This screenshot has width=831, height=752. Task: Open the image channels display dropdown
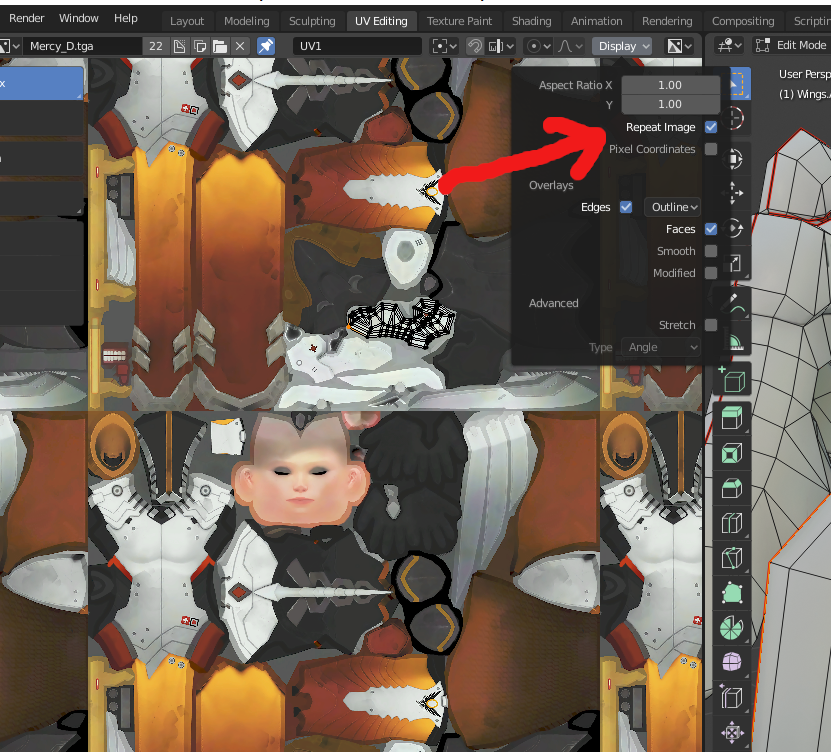pos(679,46)
